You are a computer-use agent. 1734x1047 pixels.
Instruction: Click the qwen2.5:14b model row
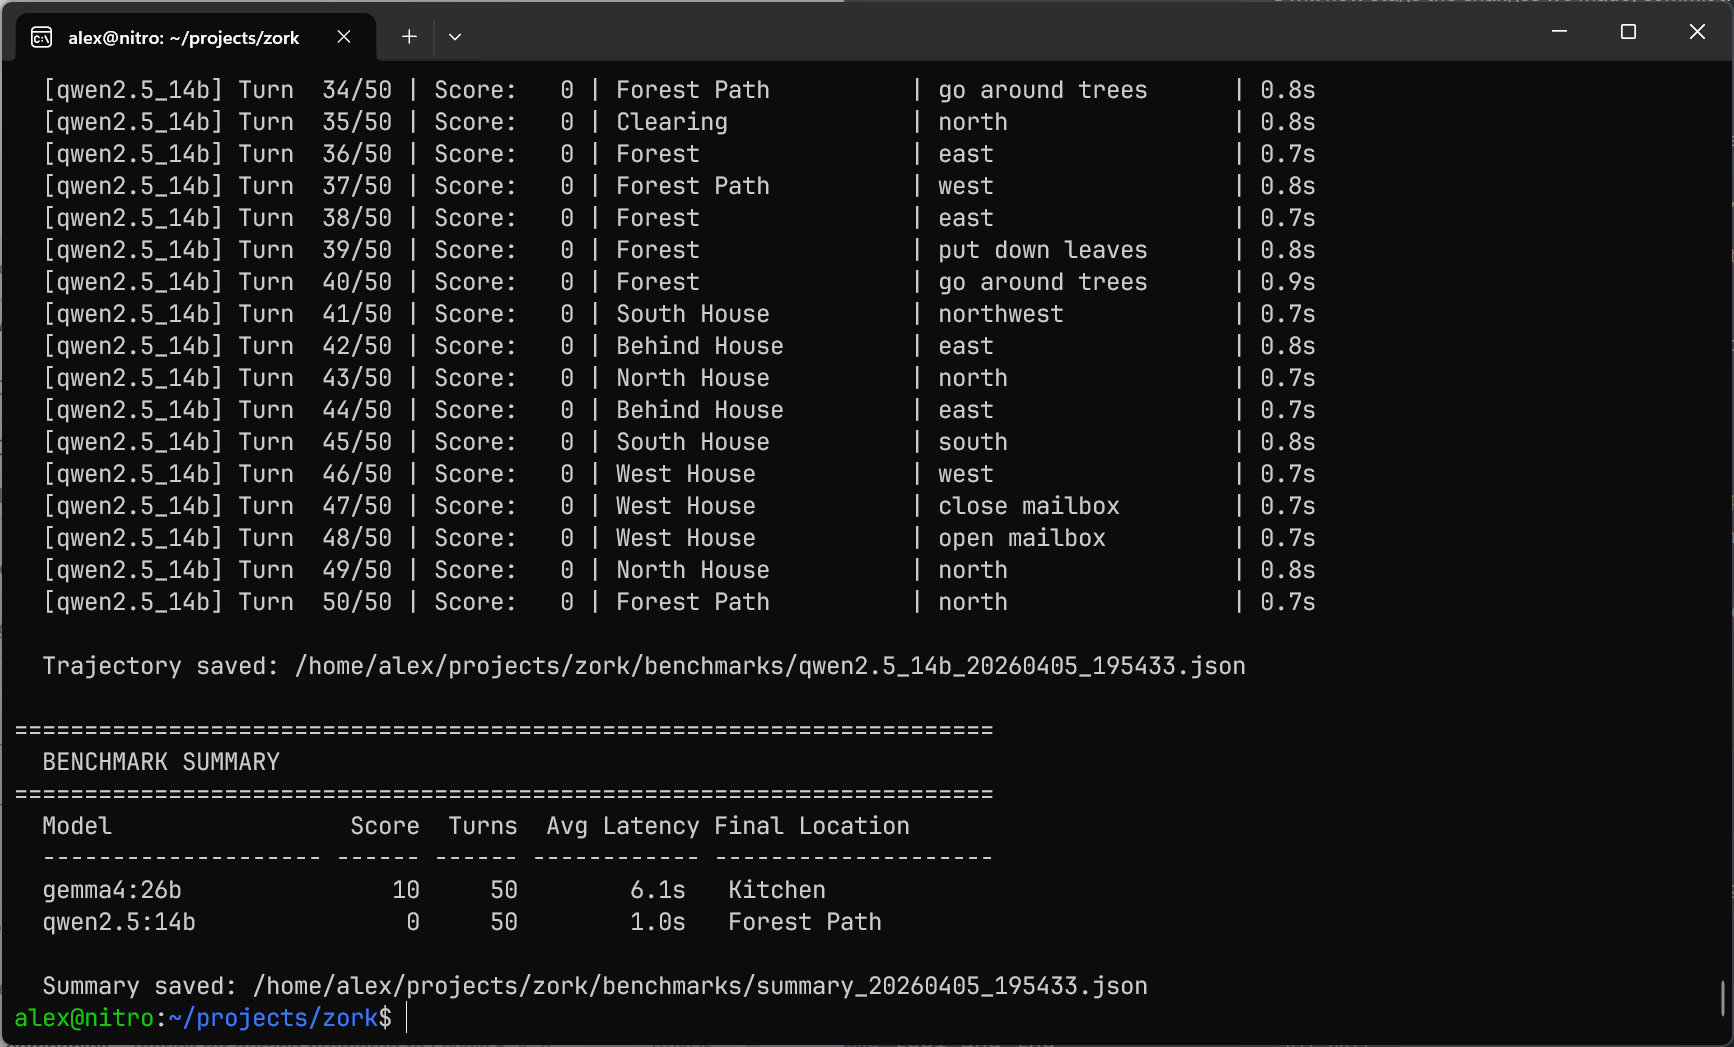(119, 921)
